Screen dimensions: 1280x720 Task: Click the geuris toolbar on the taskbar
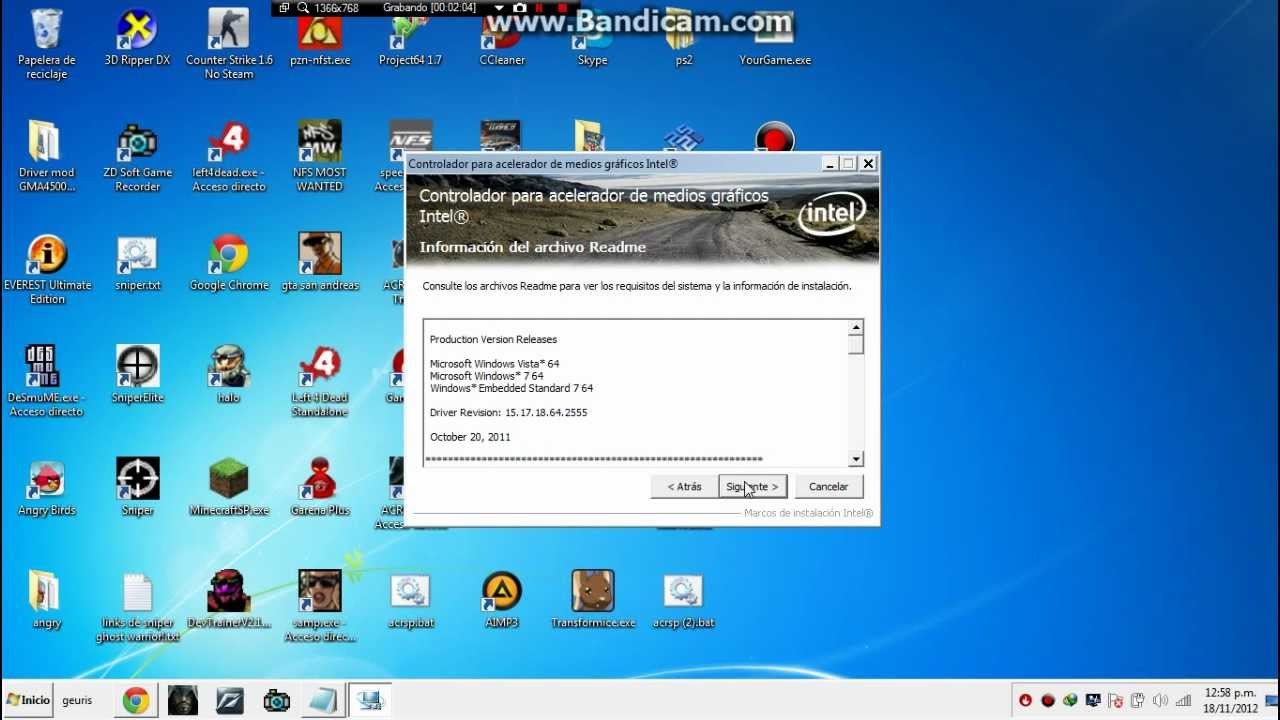click(77, 701)
